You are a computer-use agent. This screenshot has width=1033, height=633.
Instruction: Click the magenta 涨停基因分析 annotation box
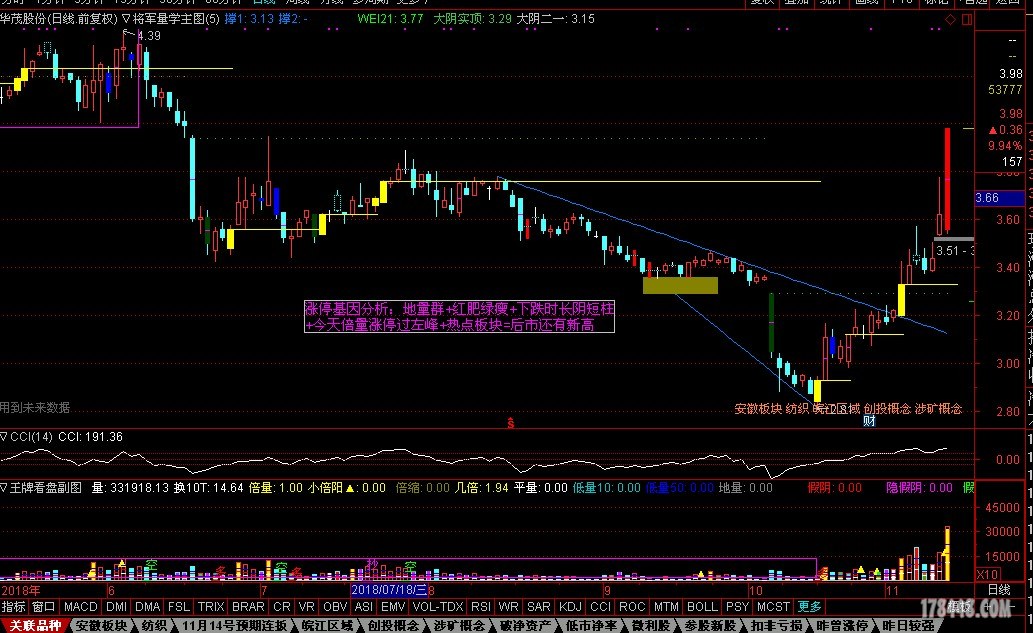459,316
